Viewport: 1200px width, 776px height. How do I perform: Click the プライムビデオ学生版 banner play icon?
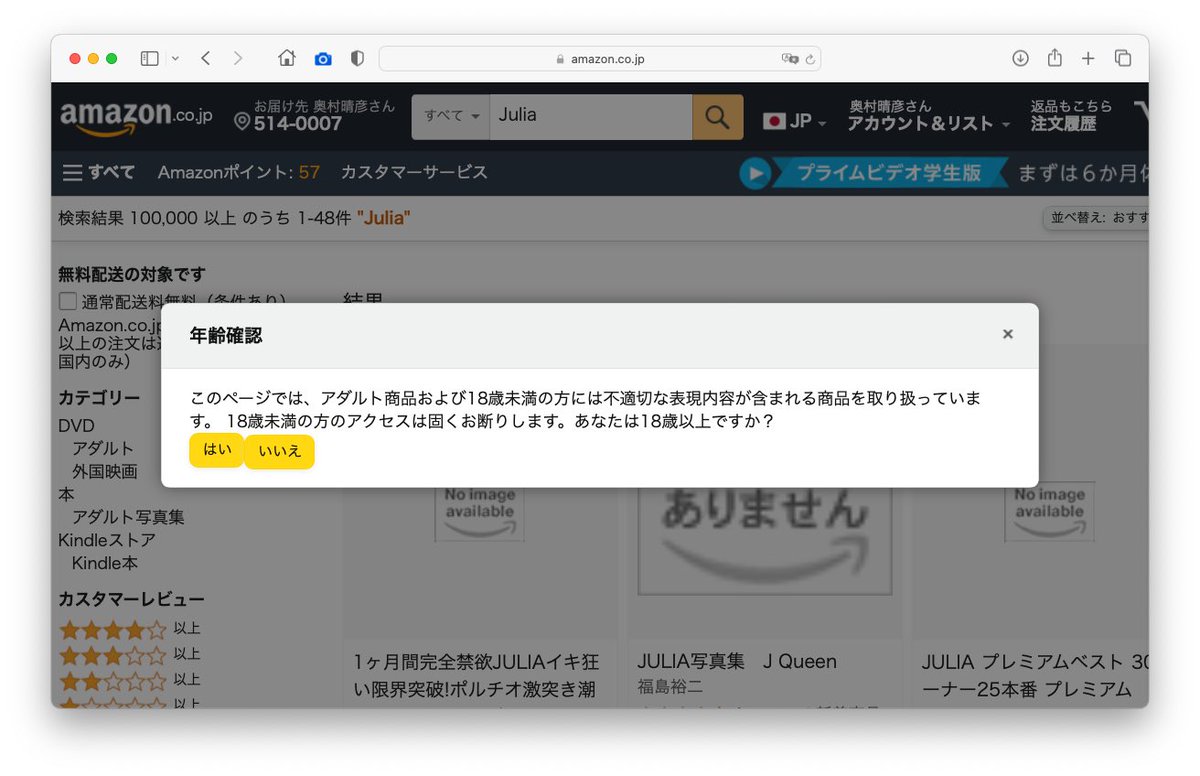[x=755, y=173]
